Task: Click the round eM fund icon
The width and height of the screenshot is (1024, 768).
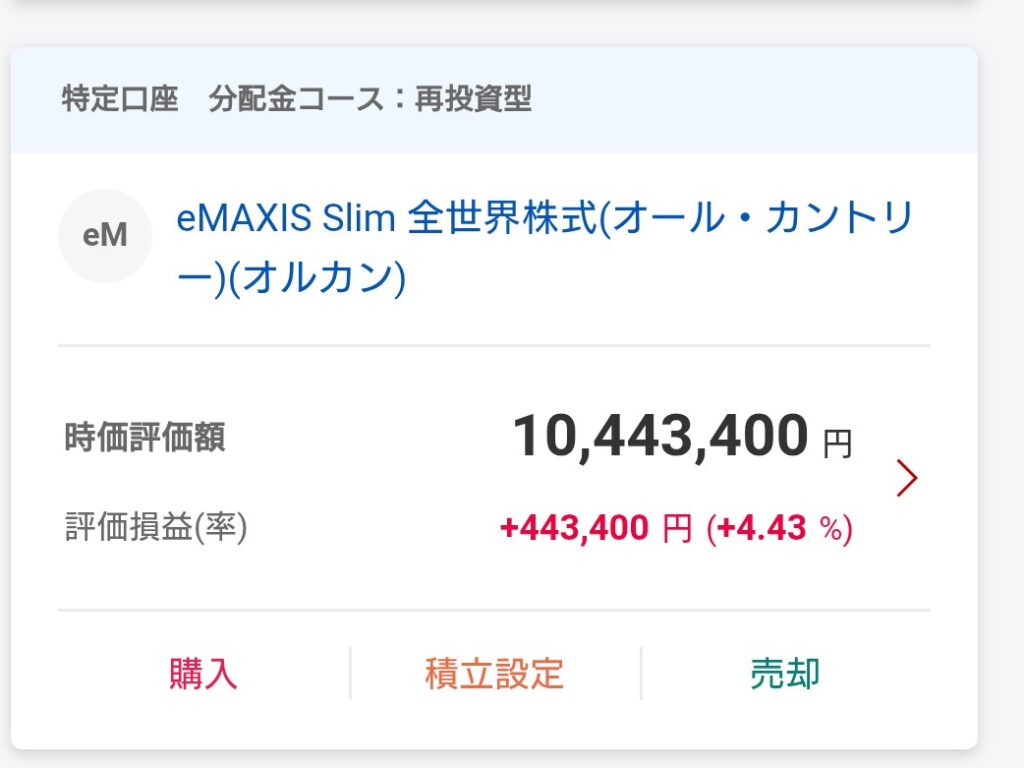Action: (x=105, y=236)
